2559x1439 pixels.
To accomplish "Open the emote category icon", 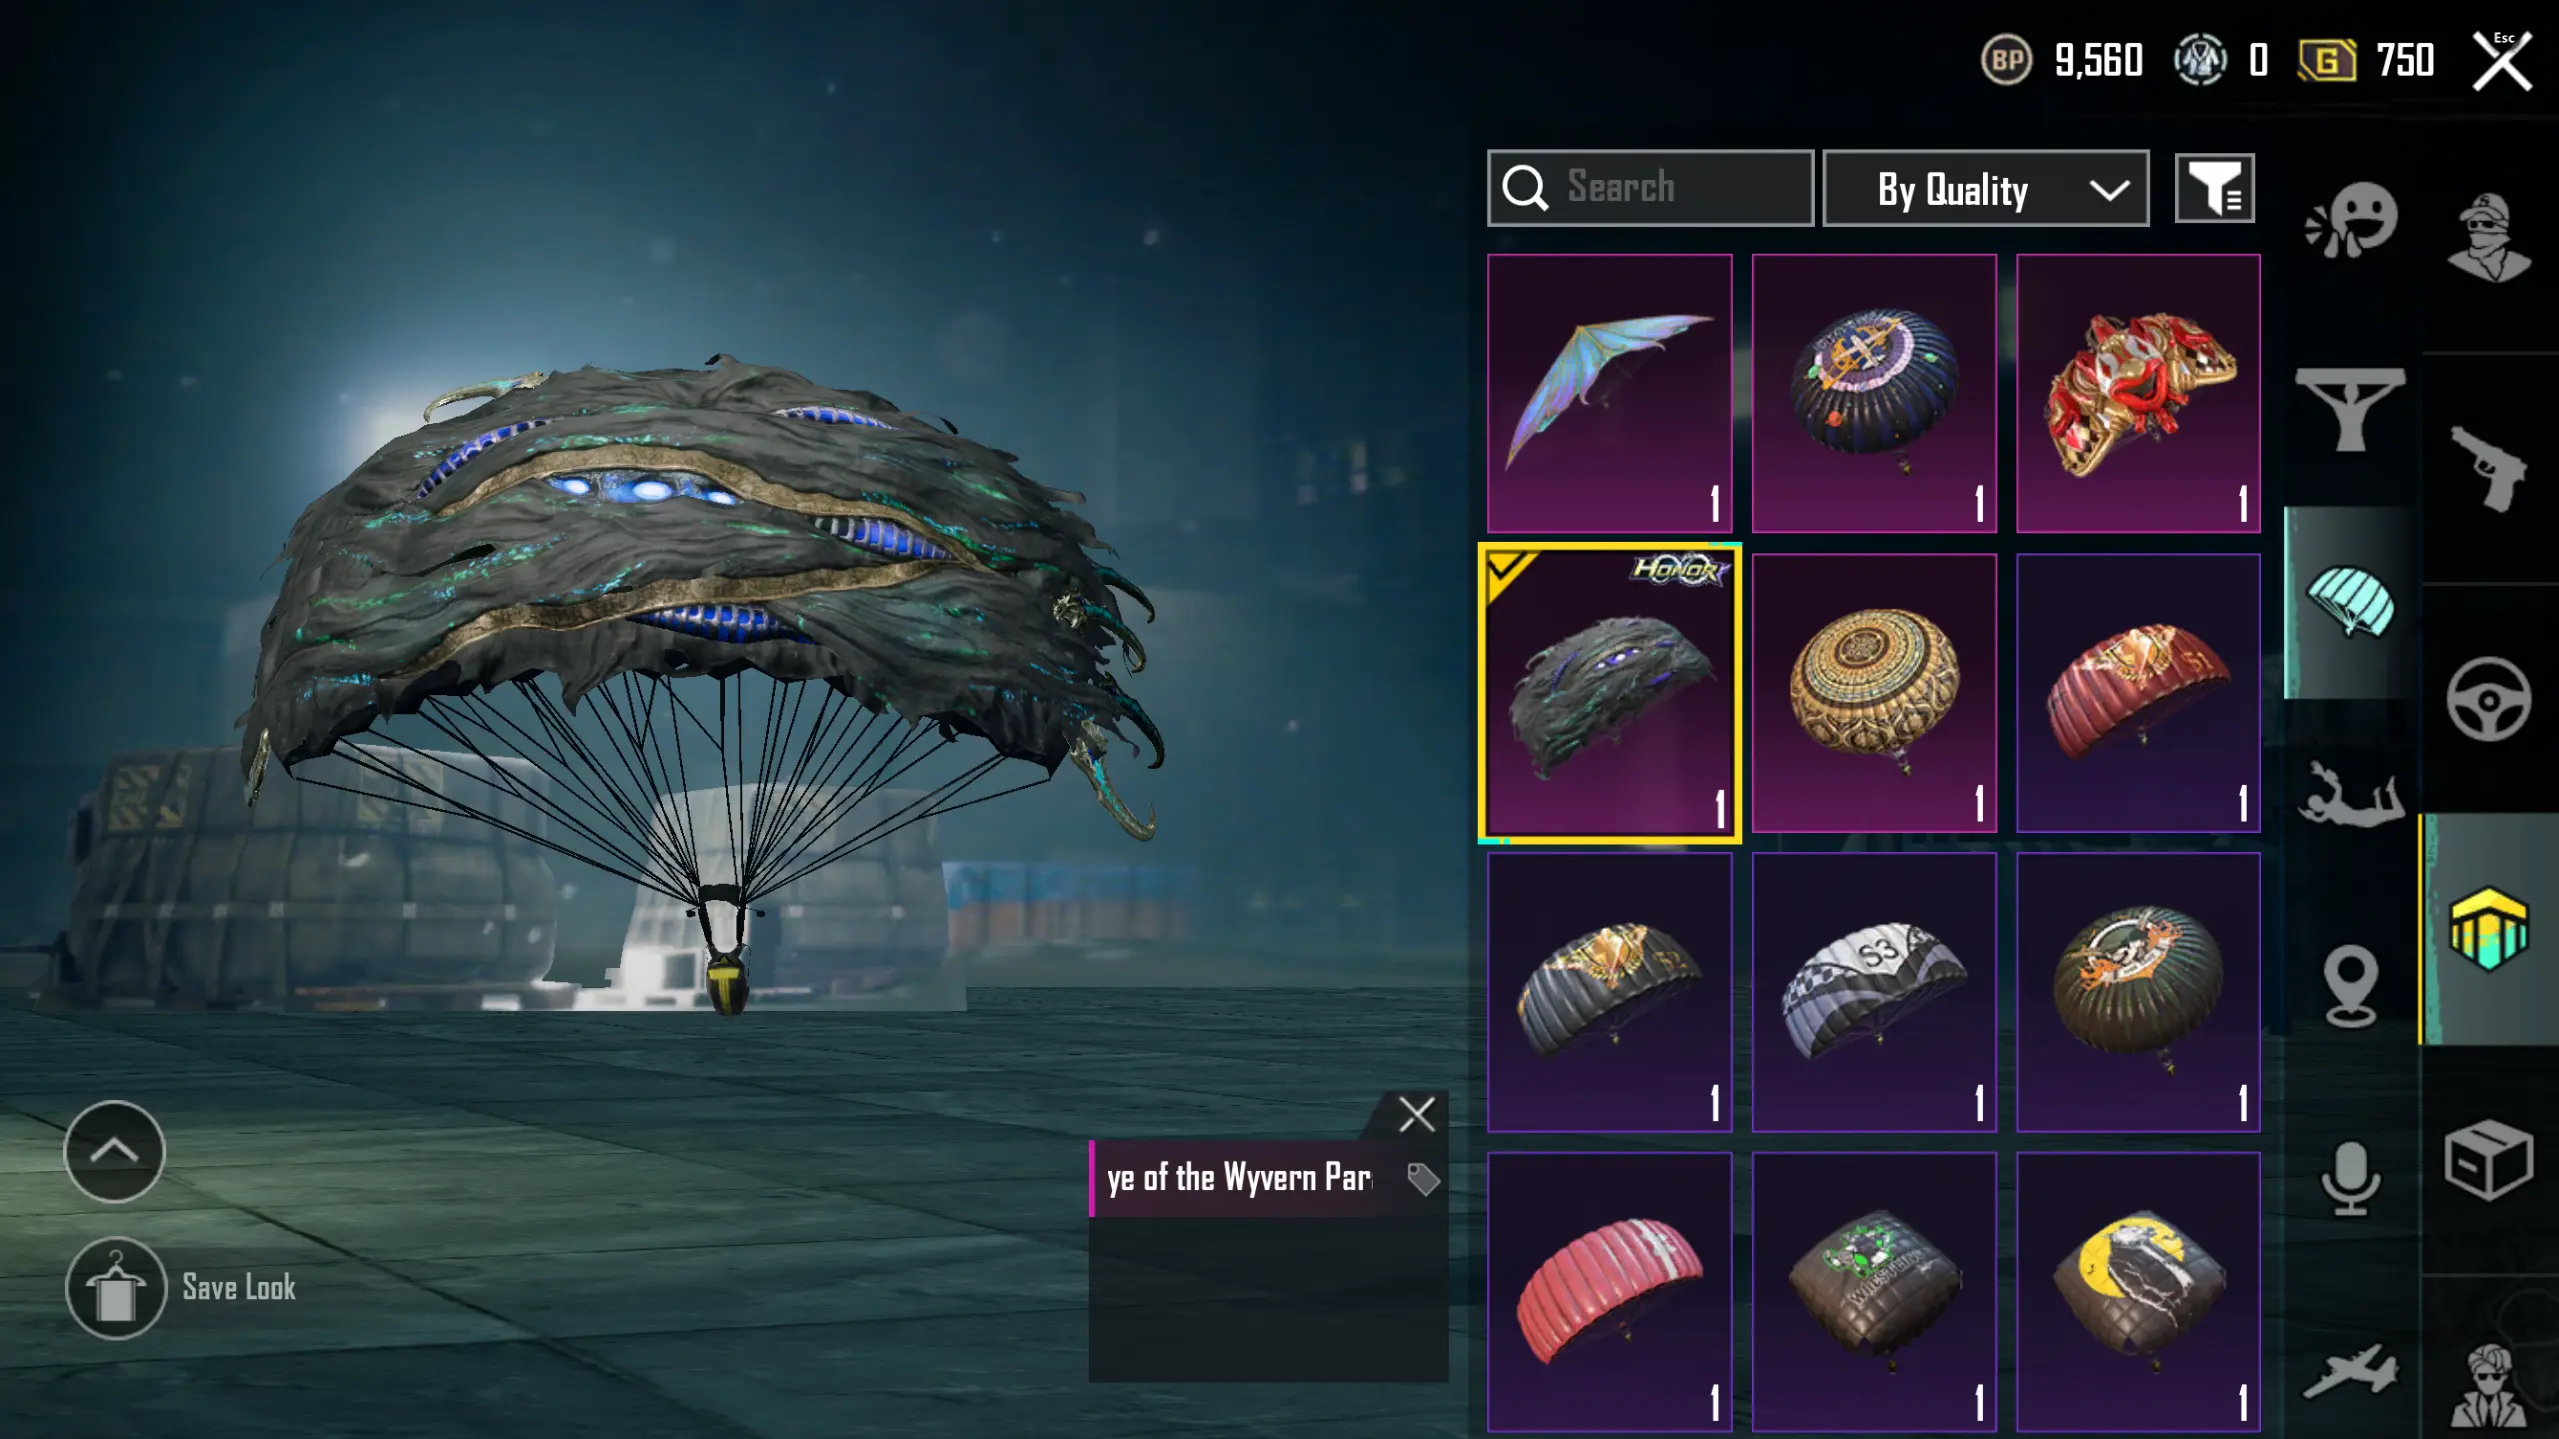I will click(x=2351, y=220).
